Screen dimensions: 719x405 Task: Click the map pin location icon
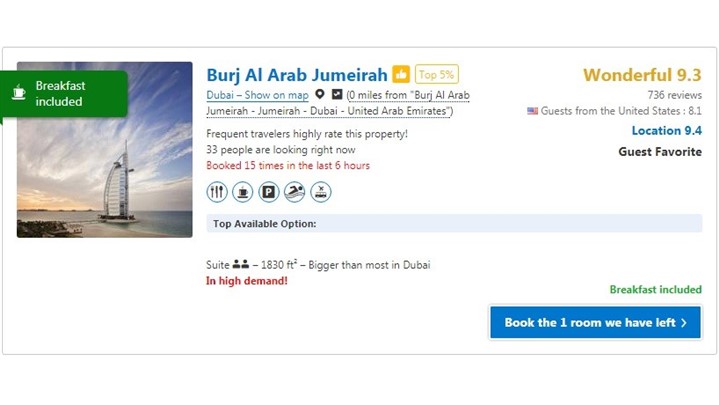click(320, 95)
